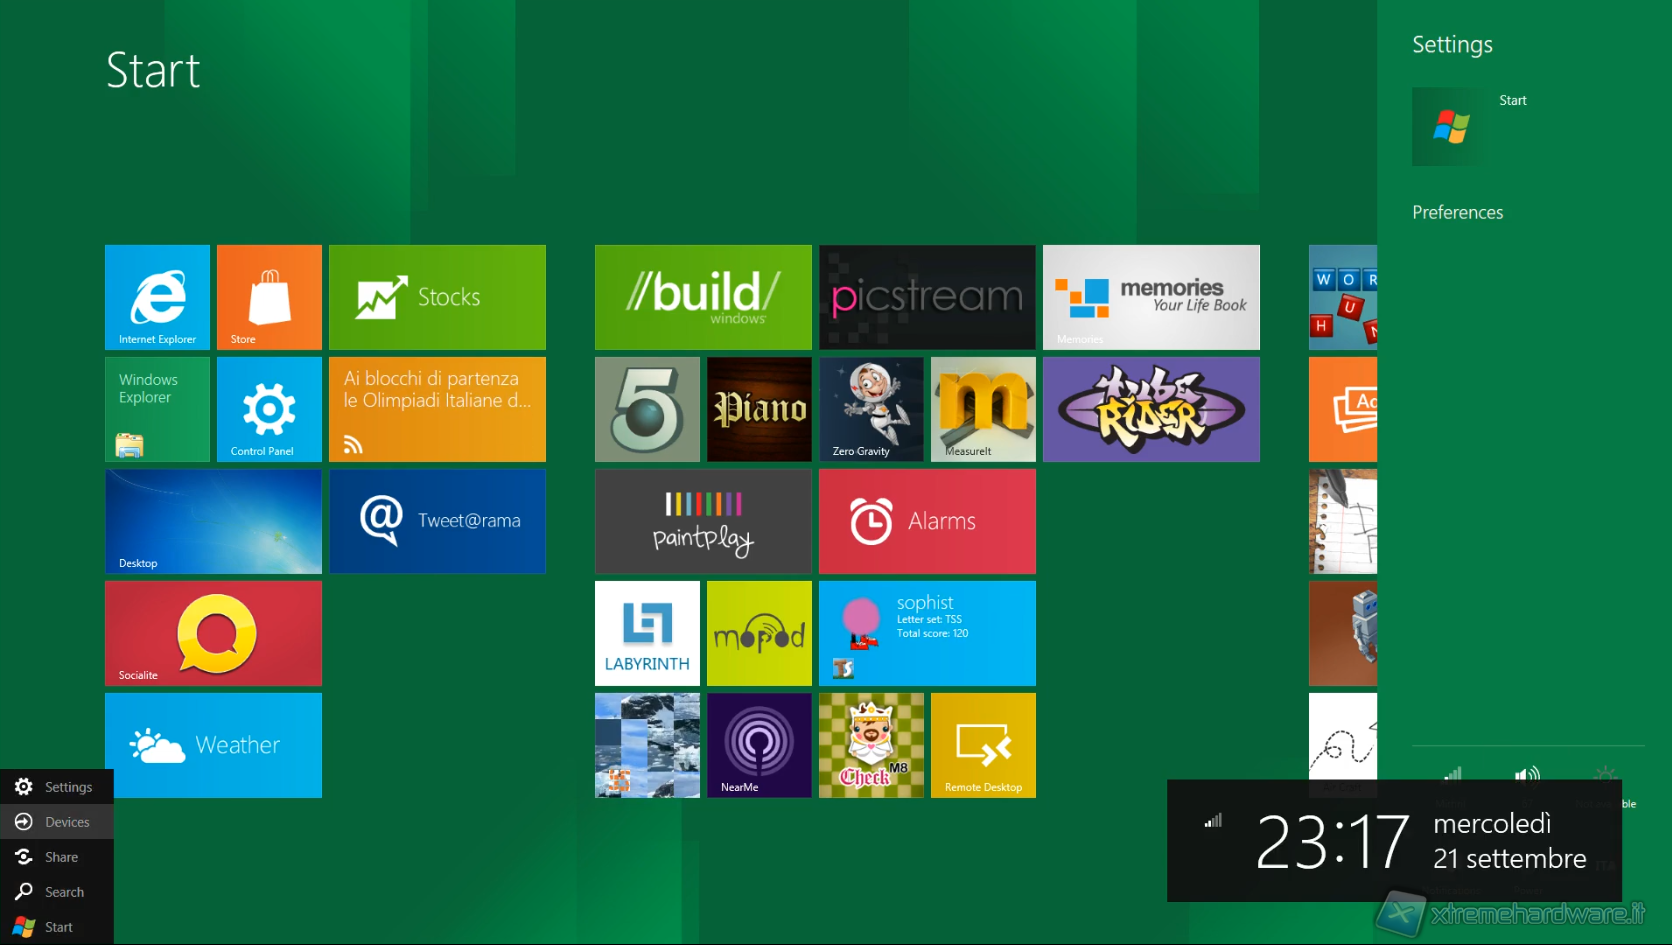This screenshot has width=1672, height=945.
Task: Select Settings in the charms menu
Action: 57,787
